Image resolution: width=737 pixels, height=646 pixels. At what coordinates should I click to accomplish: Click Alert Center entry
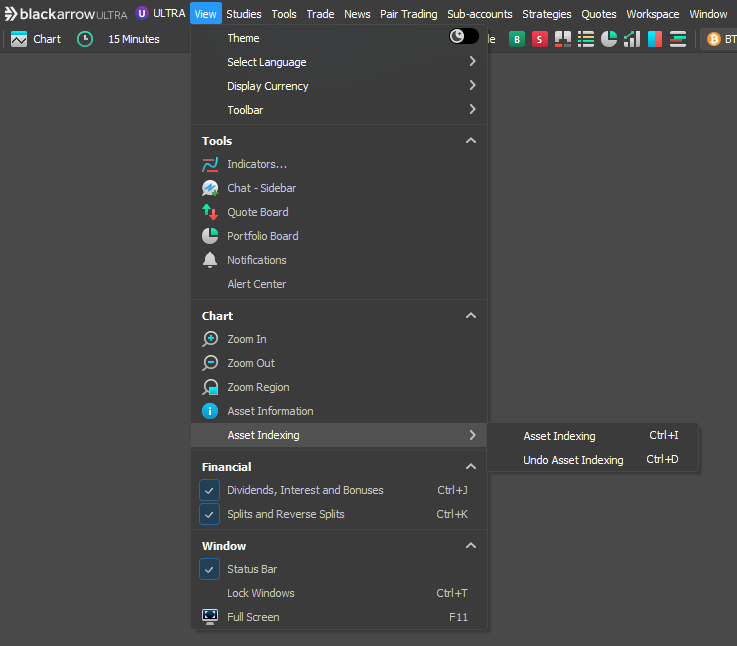(x=256, y=284)
